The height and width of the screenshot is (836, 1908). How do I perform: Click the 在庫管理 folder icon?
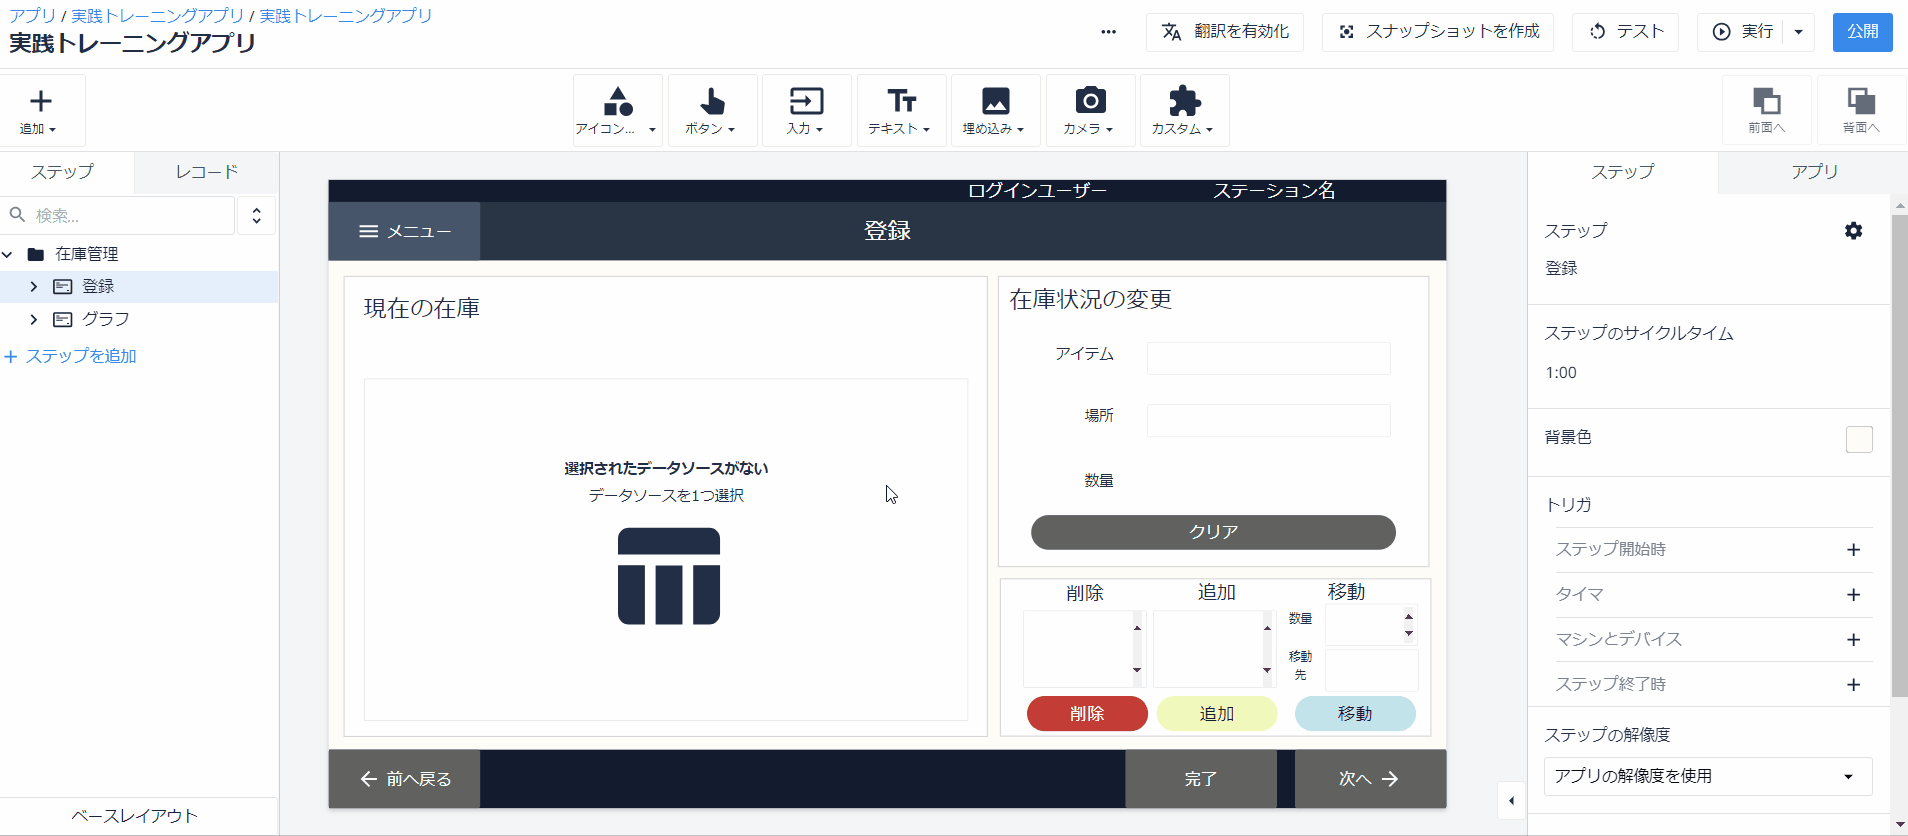[x=36, y=254]
